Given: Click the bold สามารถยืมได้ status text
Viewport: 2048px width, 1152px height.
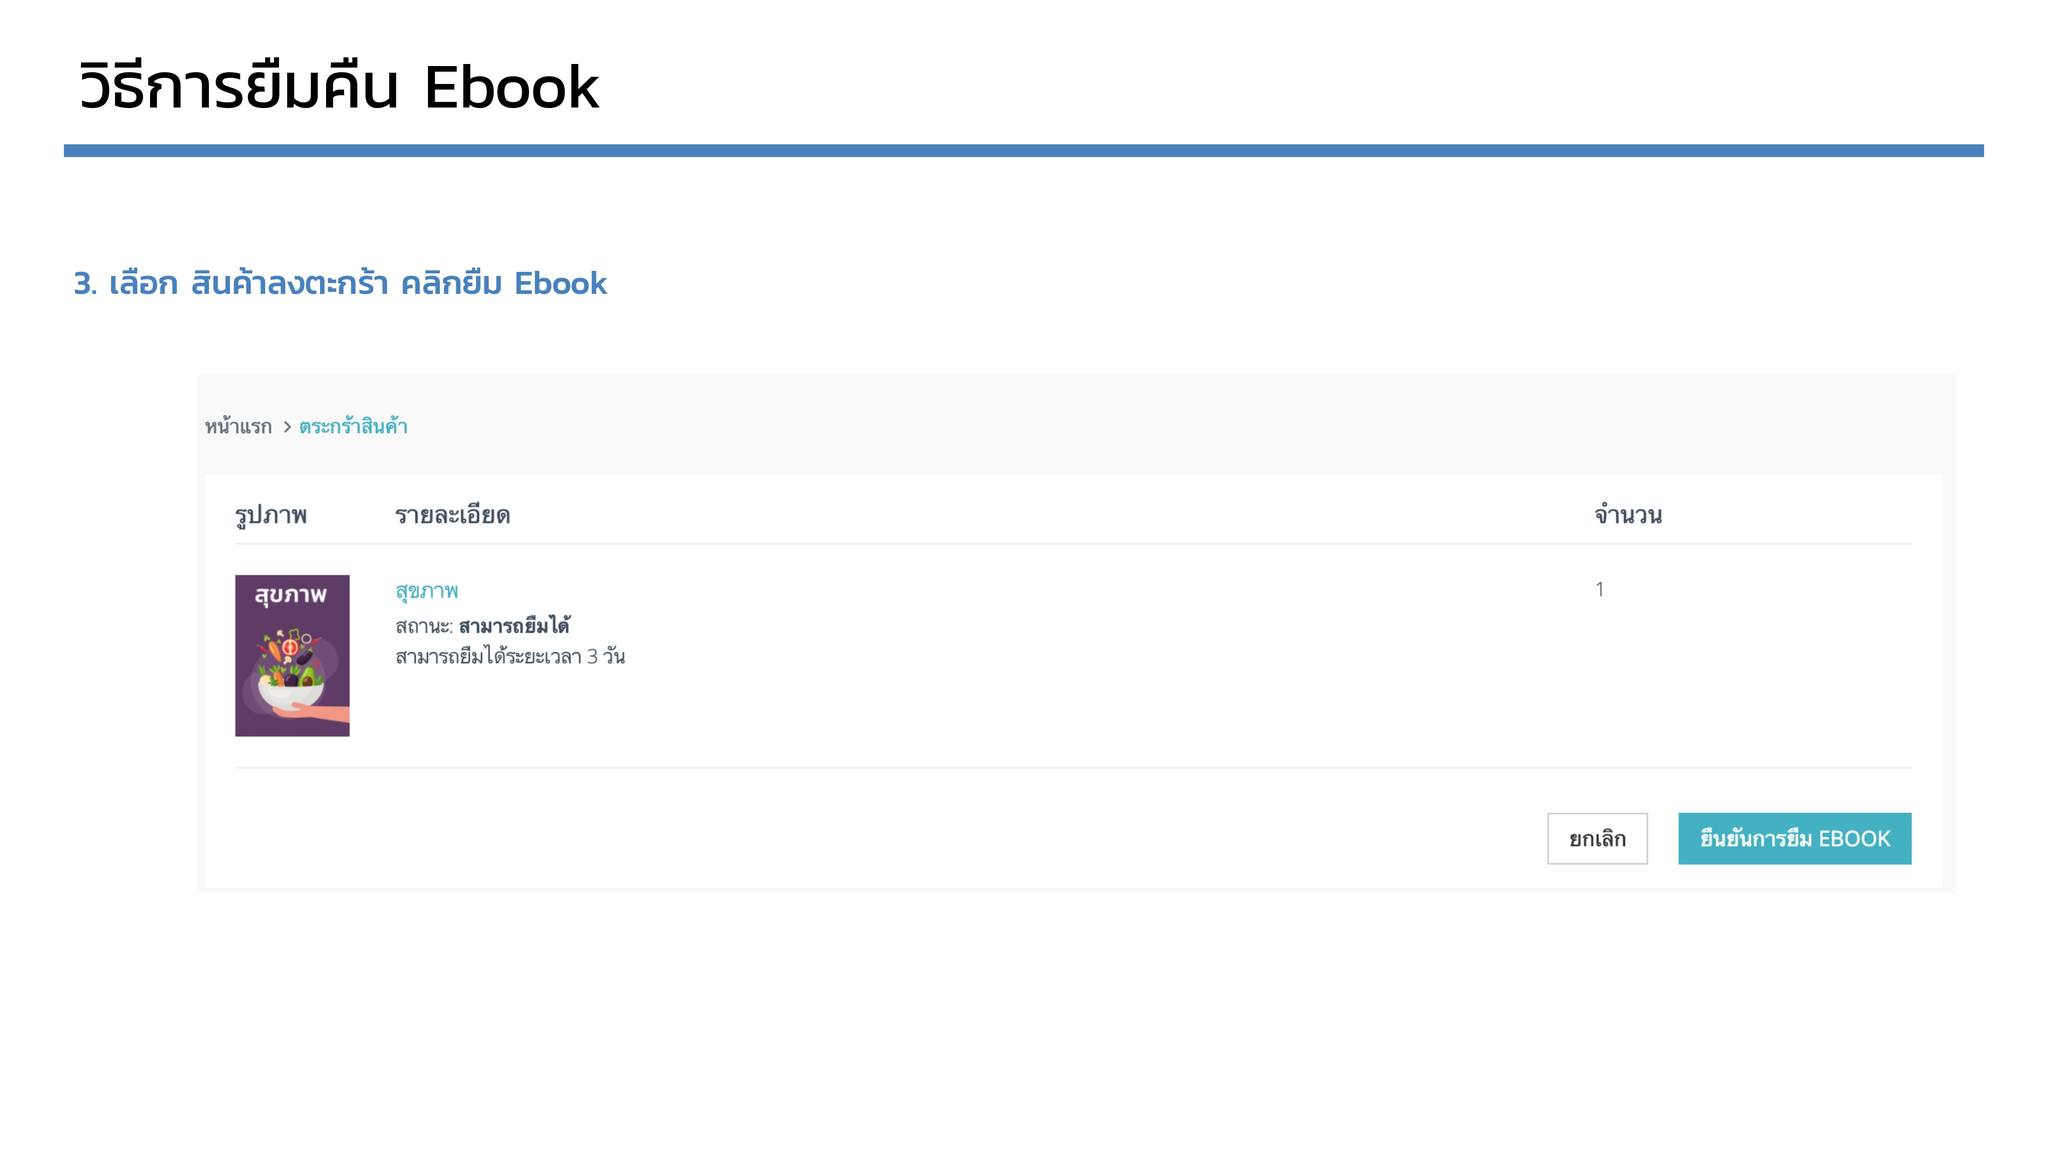Looking at the screenshot, I should [x=514, y=626].
